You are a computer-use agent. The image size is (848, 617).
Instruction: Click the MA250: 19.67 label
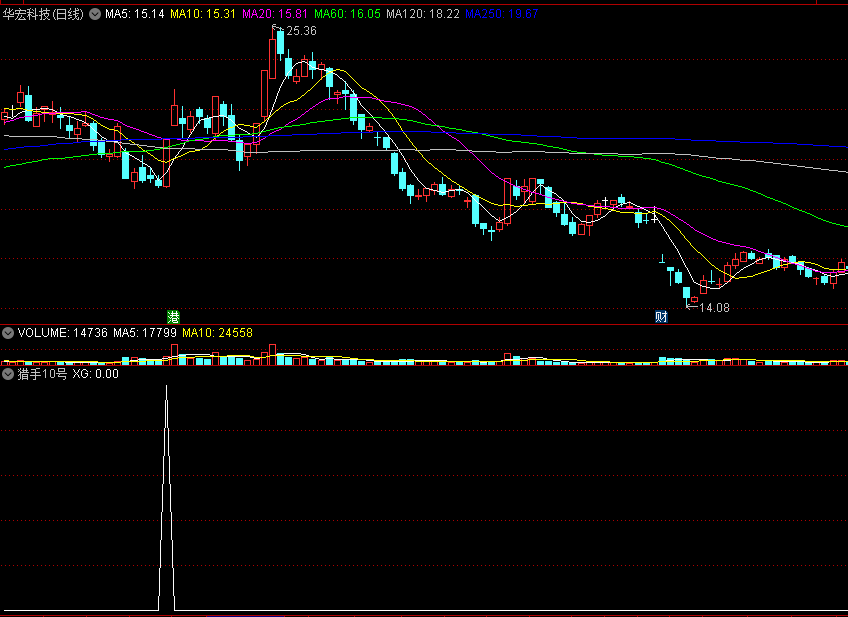[x=502, y=14]
